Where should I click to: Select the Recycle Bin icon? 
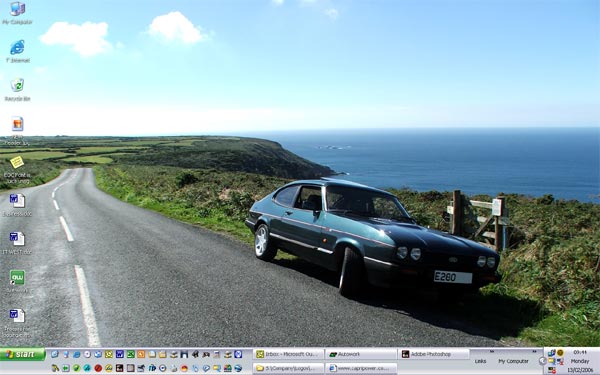click(x=17, y=85)
